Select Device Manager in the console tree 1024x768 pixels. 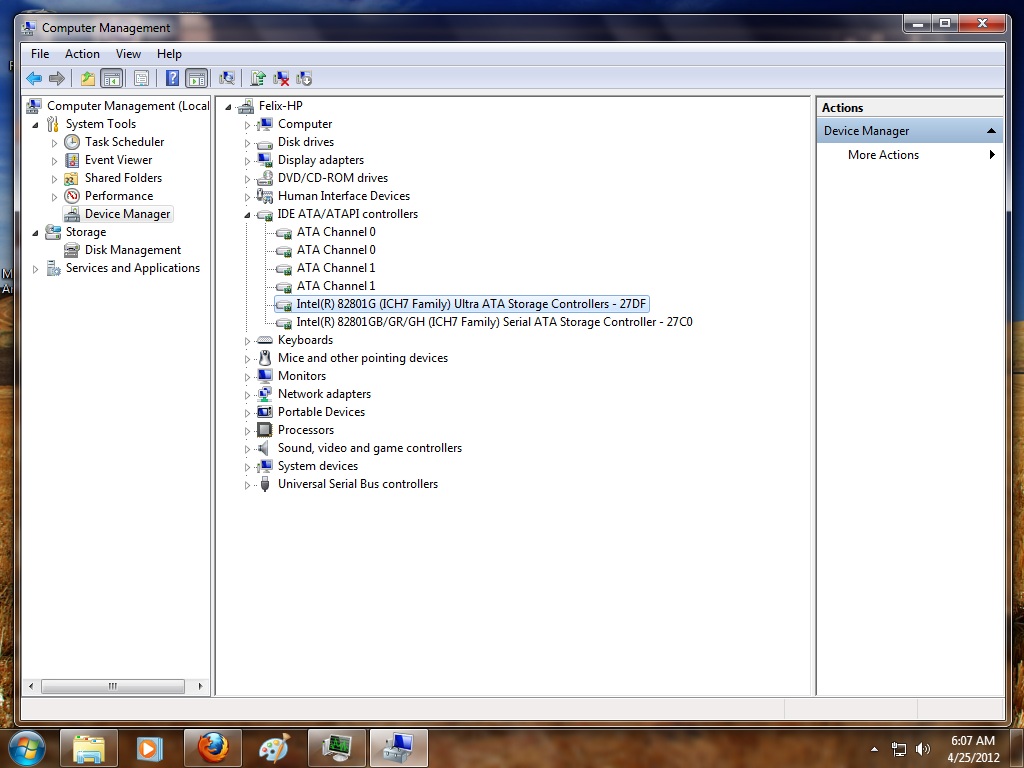click(127, 214)
